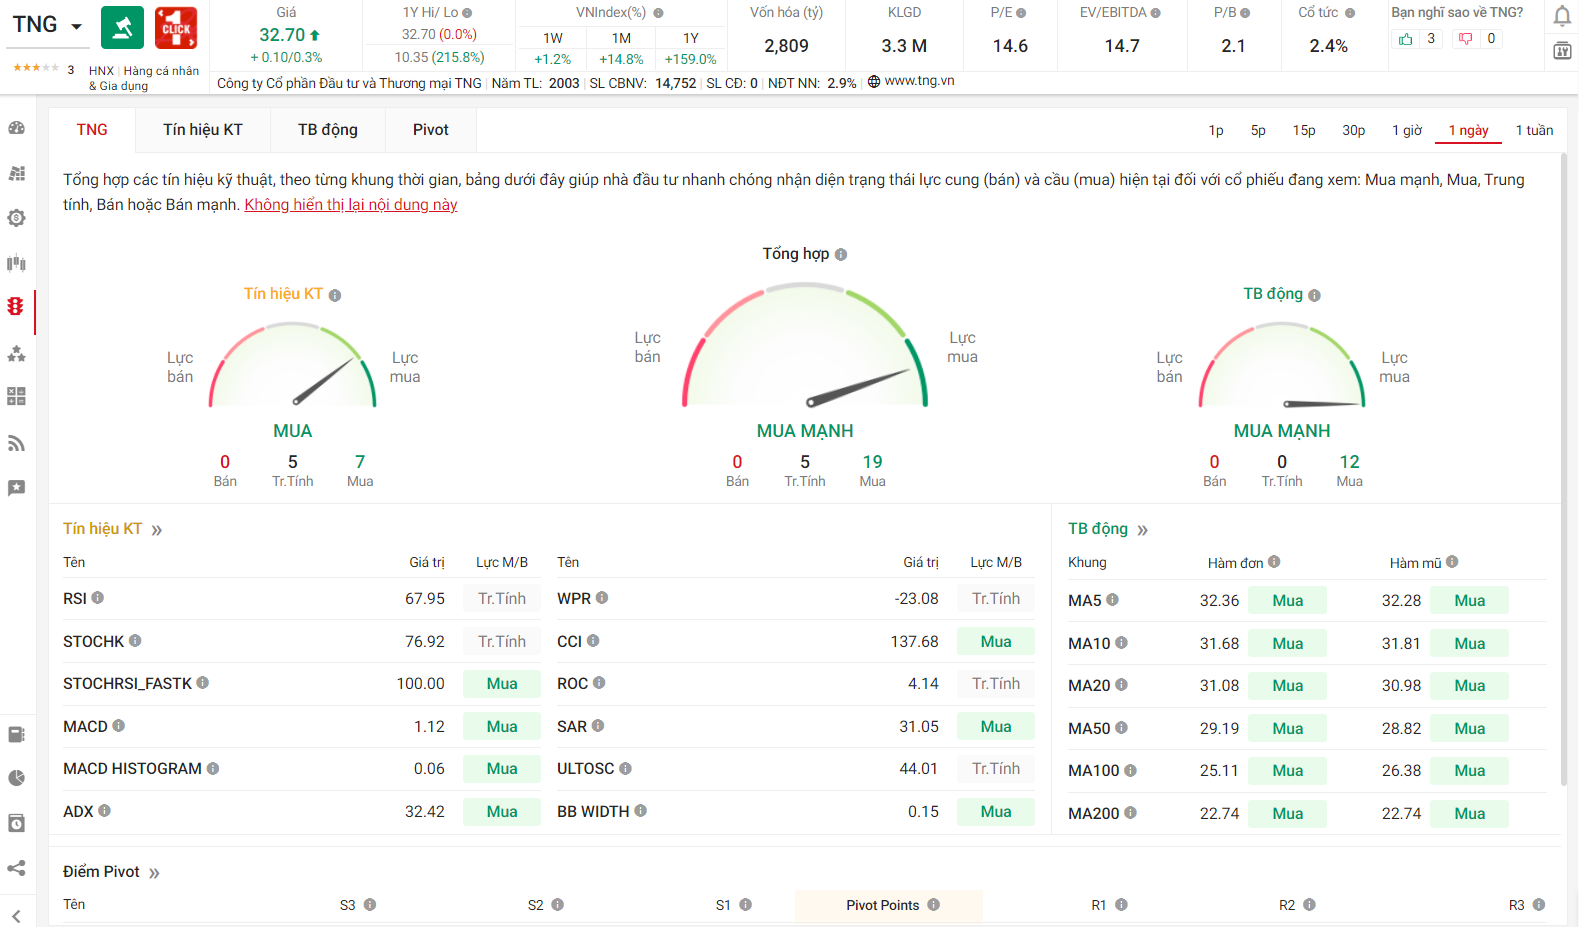
Task: Click the RSS feed sidebar icon
Action: point(16,443)
